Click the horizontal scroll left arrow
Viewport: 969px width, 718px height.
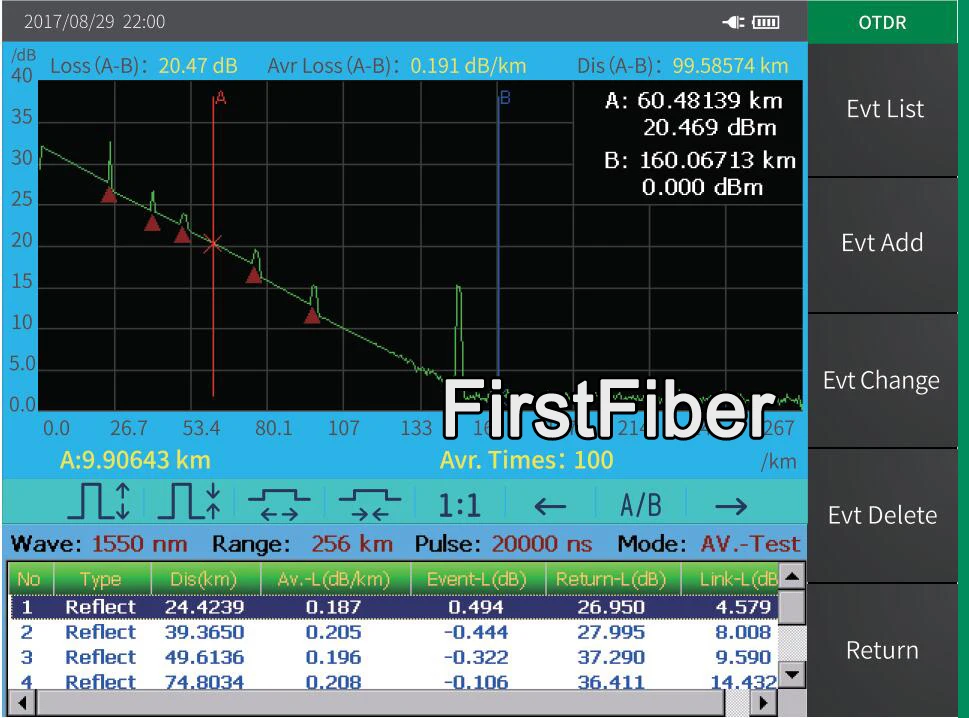tap(23, 703)
